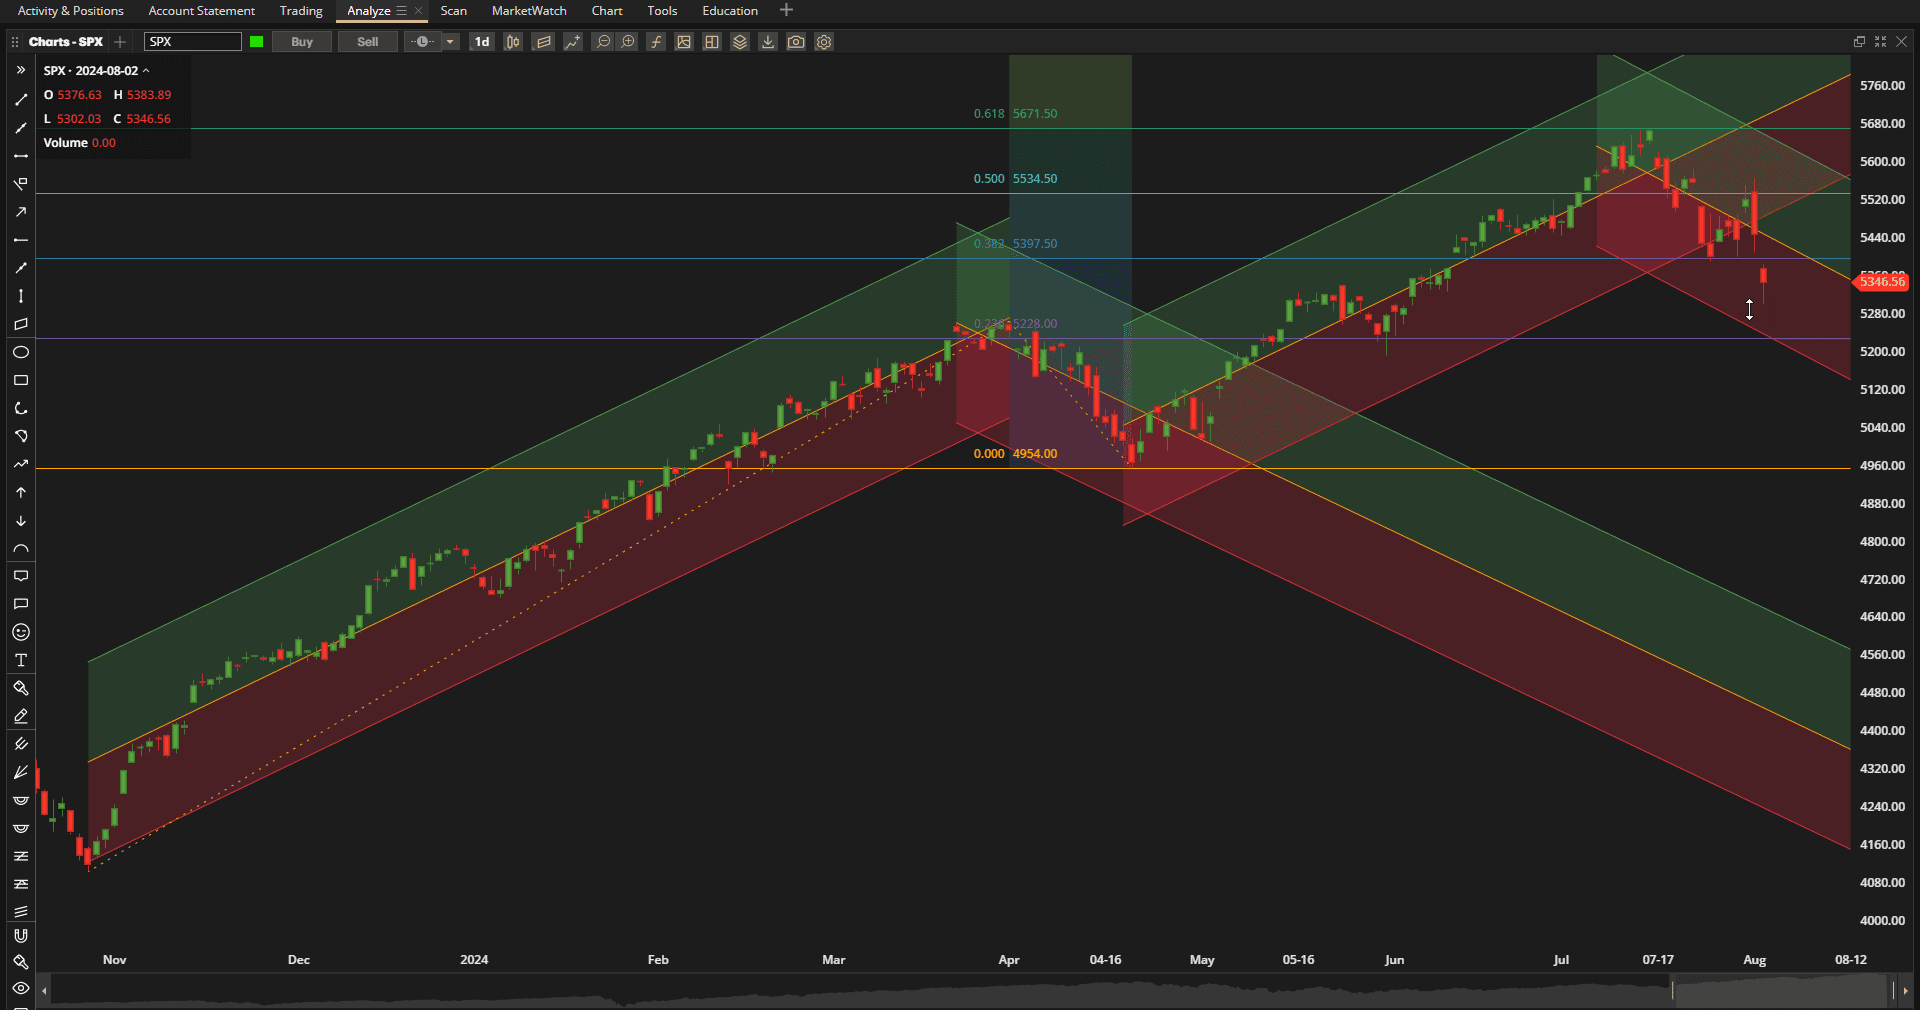The height and width of the screenshot is (1010, 1920).
Task: Take a chart snapshot with camera icon
Action: pos(796,41)
